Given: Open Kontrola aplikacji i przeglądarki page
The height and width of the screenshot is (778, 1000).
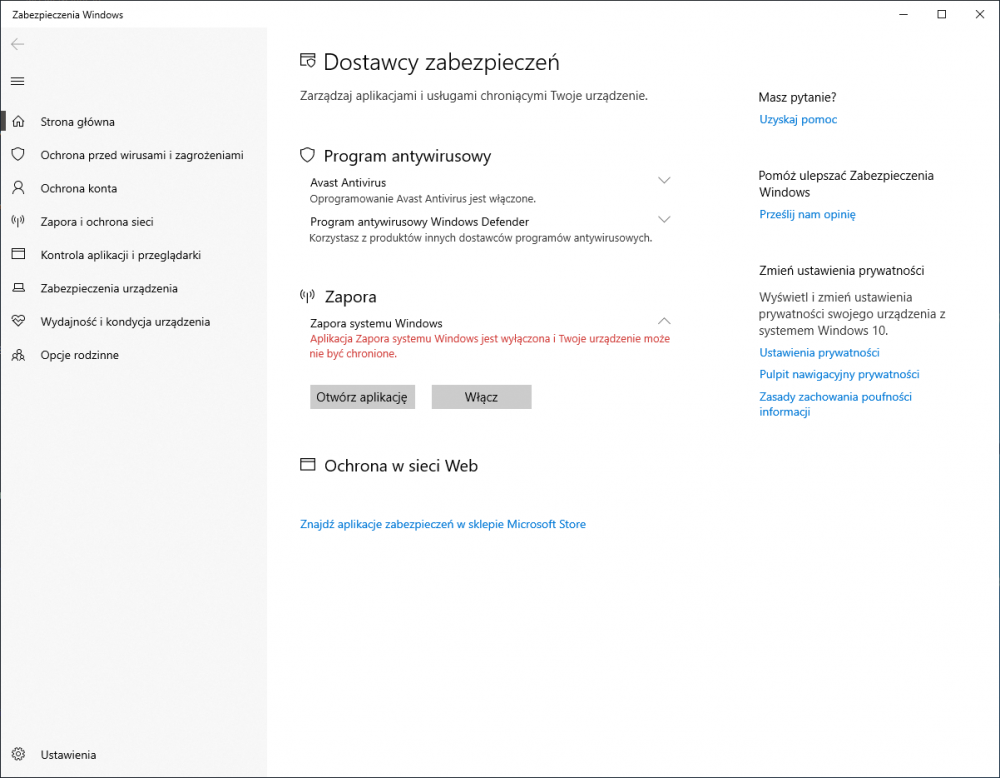Looking at the screenshot, I should click(120, 255).
